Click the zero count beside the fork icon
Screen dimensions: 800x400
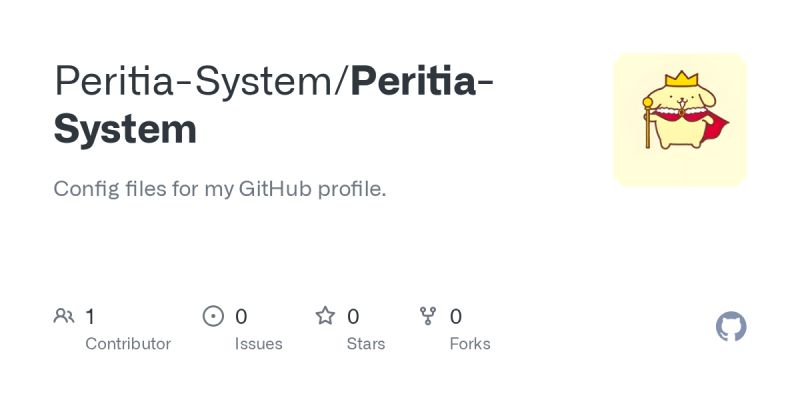456,317
